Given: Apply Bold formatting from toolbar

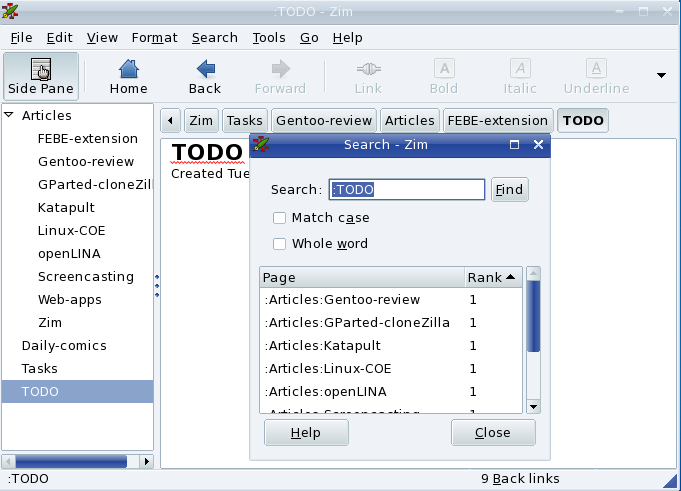Looking at the screenshot, I should tap(444, 76).
